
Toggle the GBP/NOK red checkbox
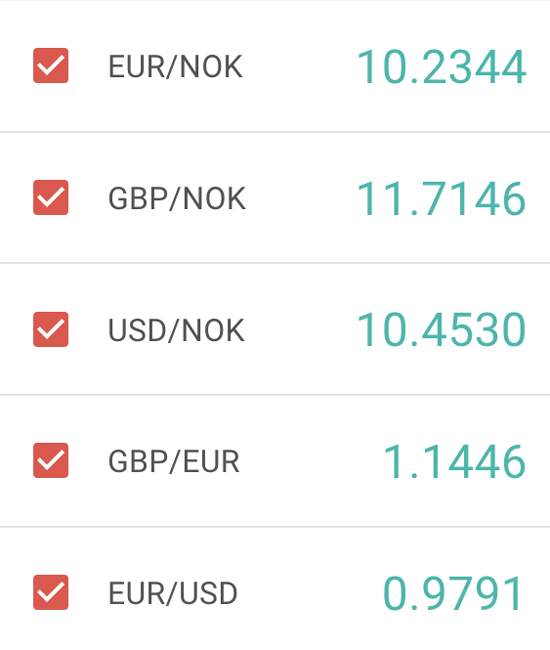[x=51, y=197]
